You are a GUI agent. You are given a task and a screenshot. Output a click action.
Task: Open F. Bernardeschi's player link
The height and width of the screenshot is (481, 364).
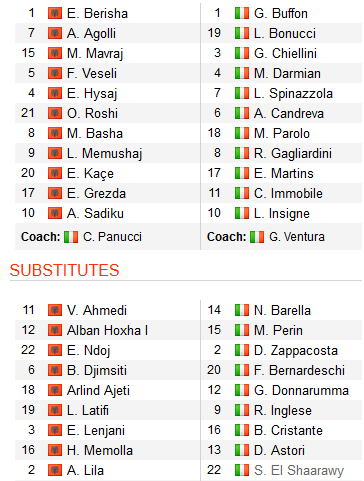[x=299, y=370]
